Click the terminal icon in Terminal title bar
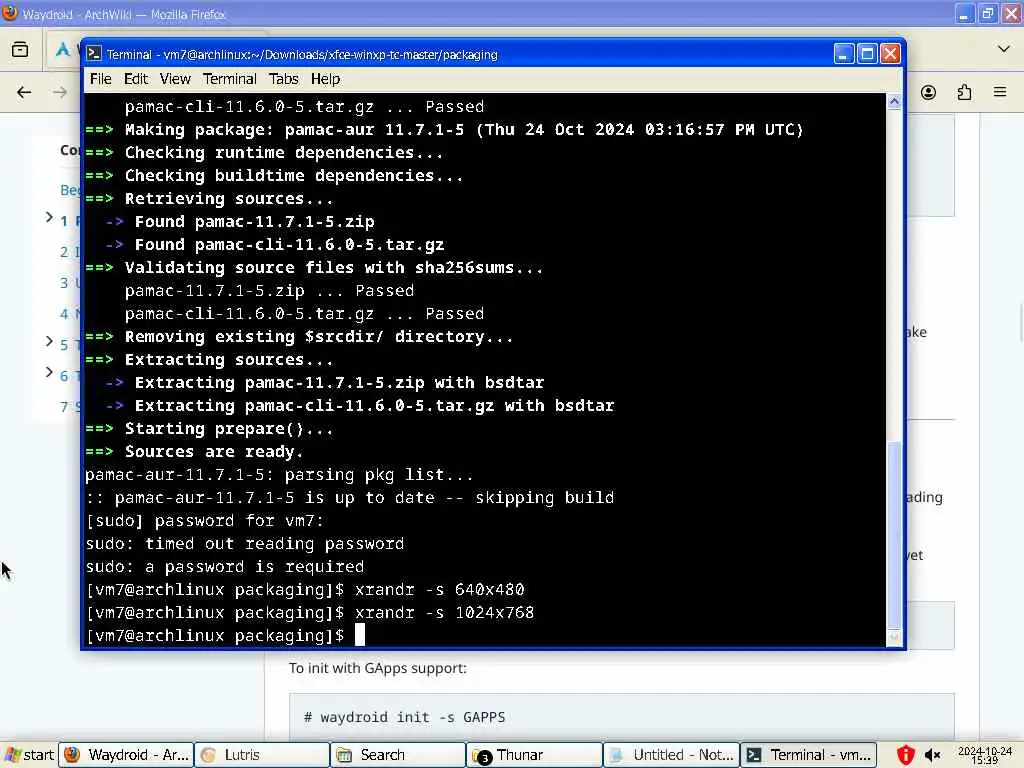Image resolution: width=1024 pixels, height=768 pixels. click(x=94, y=54)
